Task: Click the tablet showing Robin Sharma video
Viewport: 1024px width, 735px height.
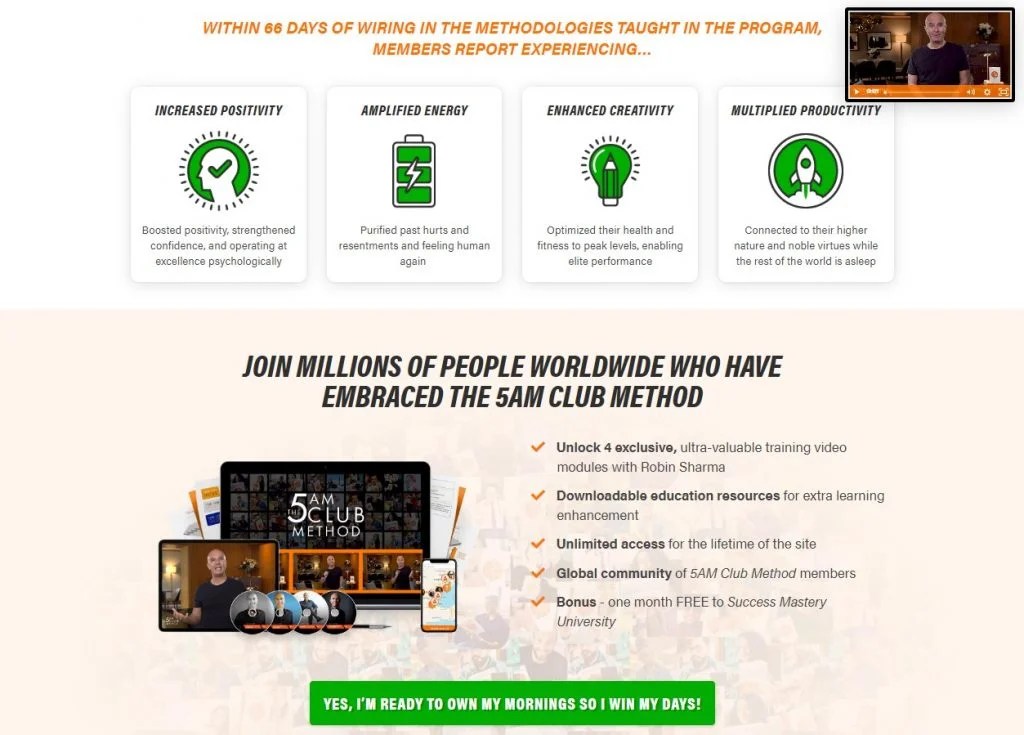Action: (219, 585)
